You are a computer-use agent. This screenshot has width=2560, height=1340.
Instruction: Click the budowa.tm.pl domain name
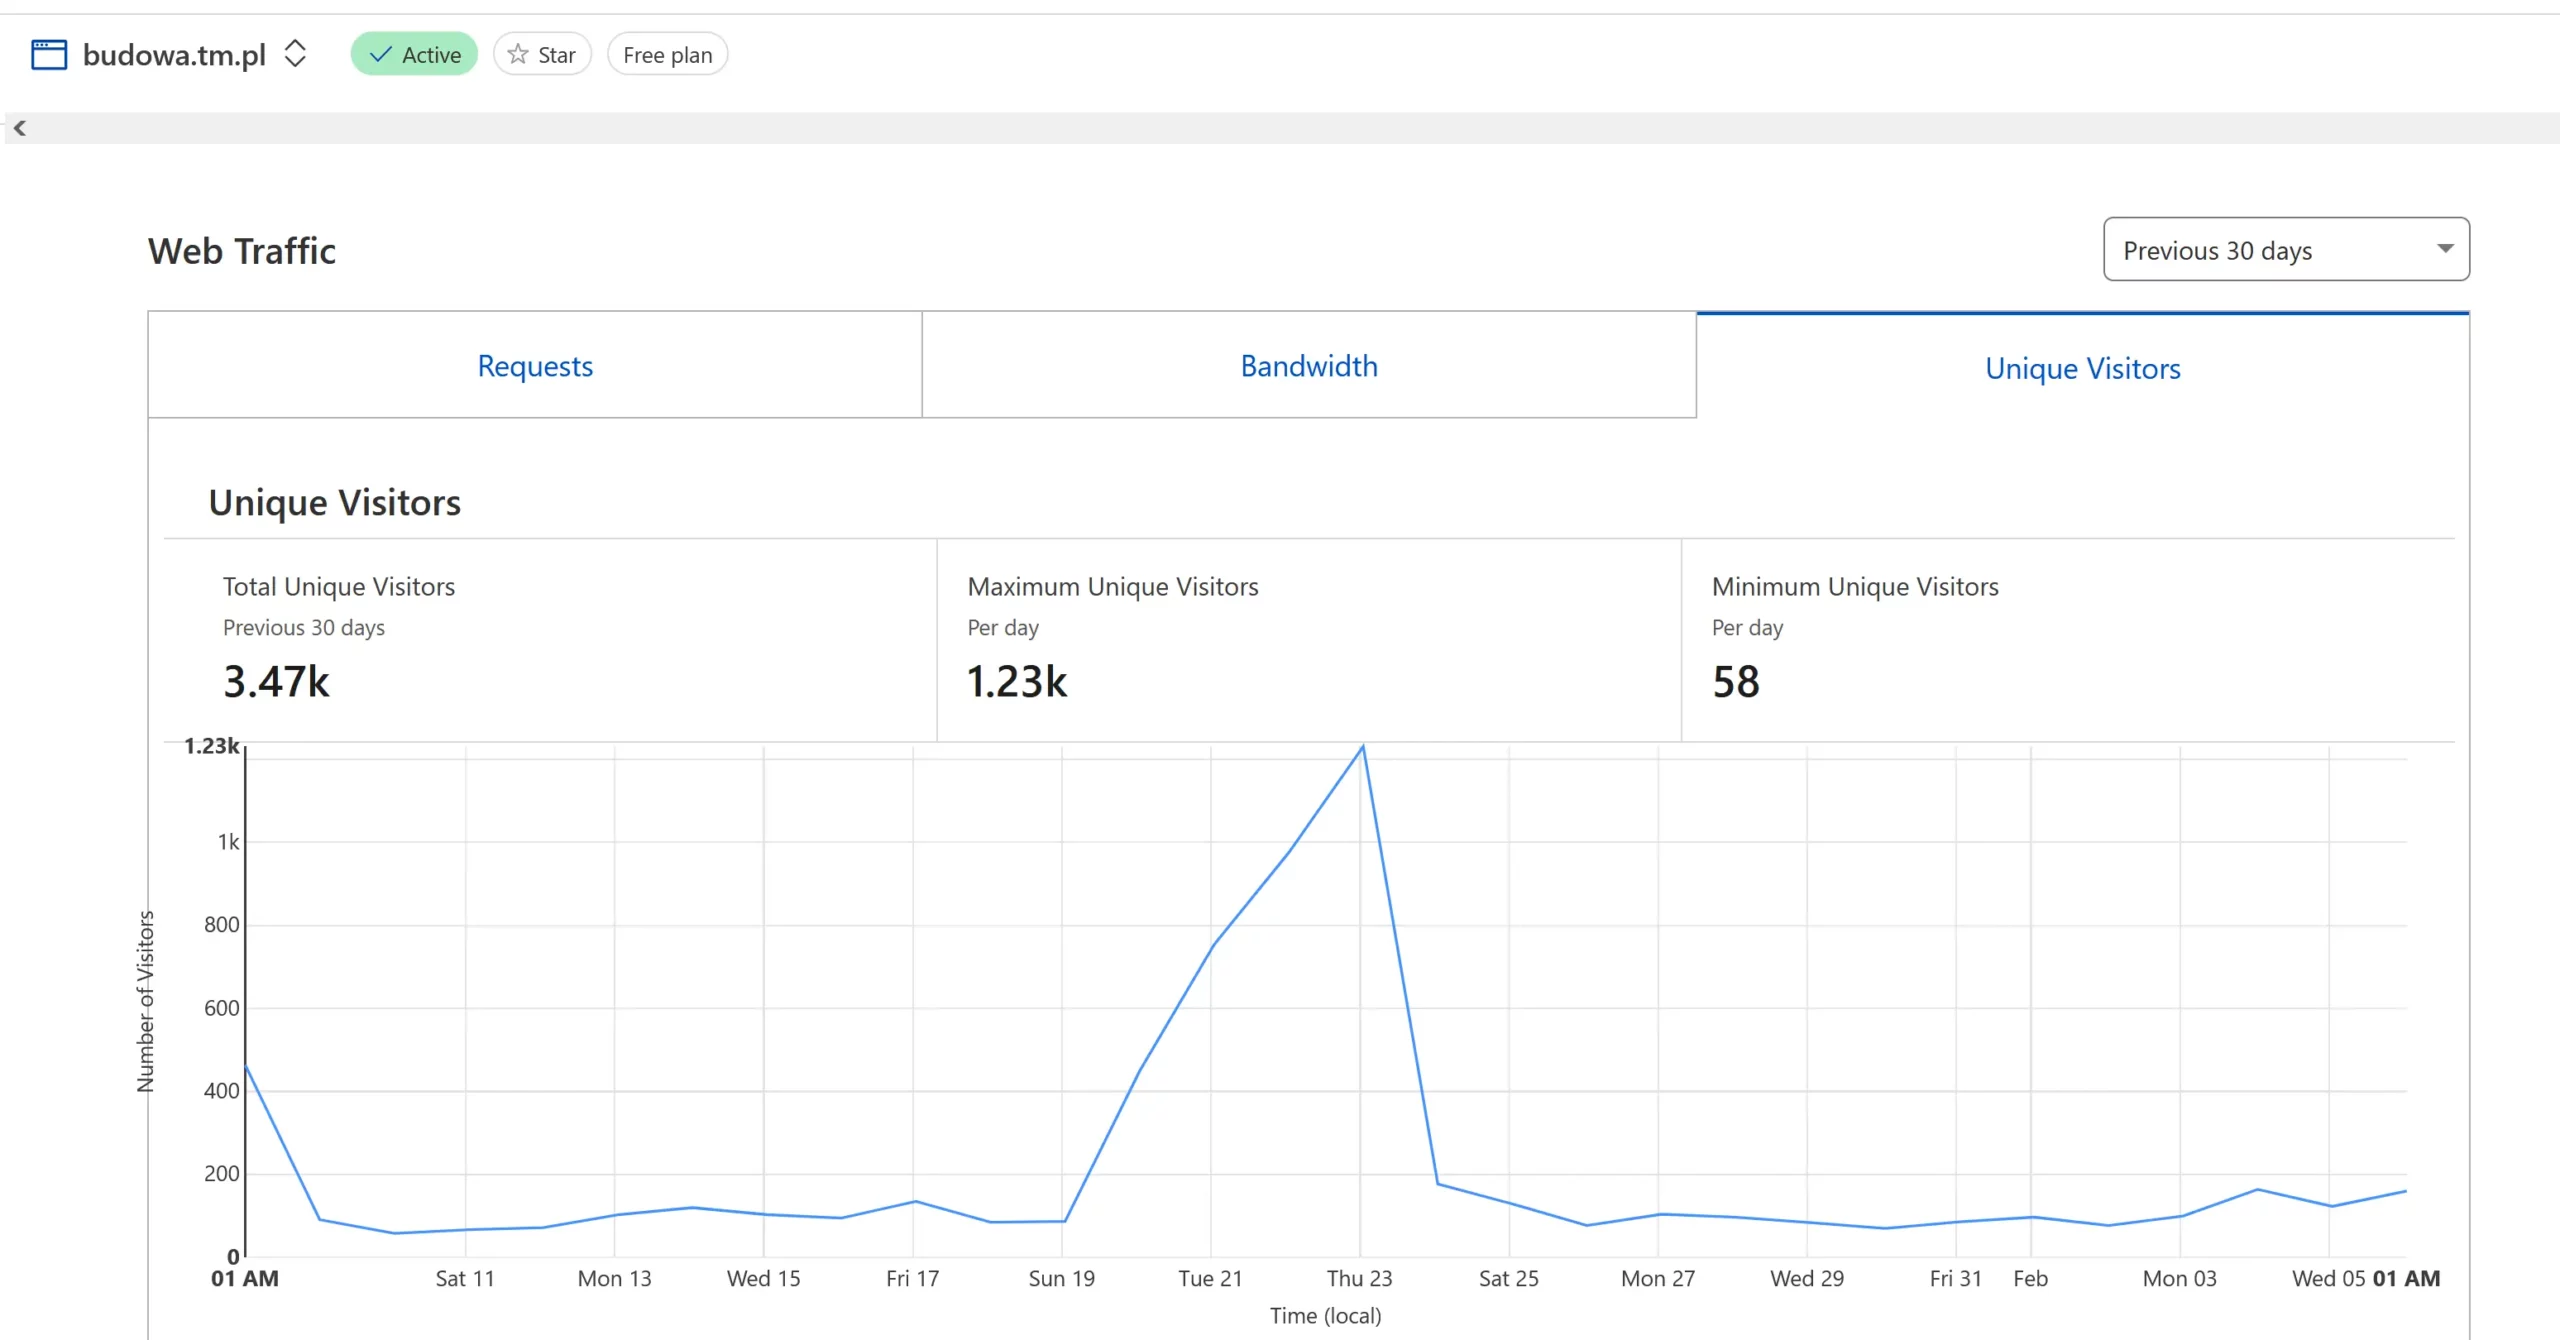[x=174, y=54]
